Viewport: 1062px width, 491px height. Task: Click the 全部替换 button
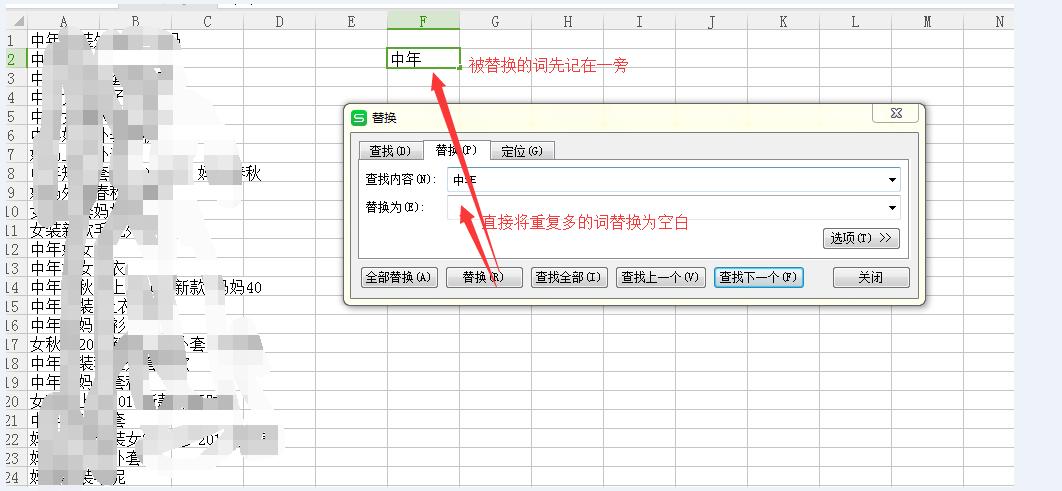click(399, 278)
